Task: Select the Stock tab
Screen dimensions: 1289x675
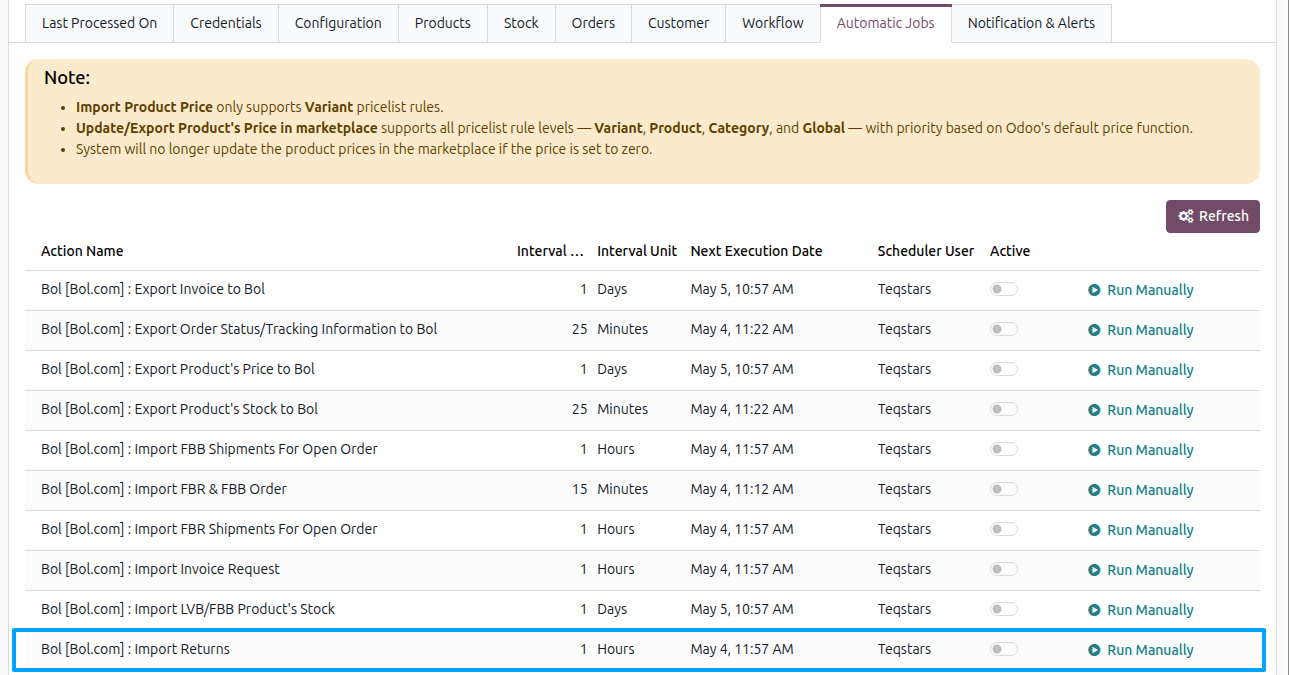Action: coord(521,23)
